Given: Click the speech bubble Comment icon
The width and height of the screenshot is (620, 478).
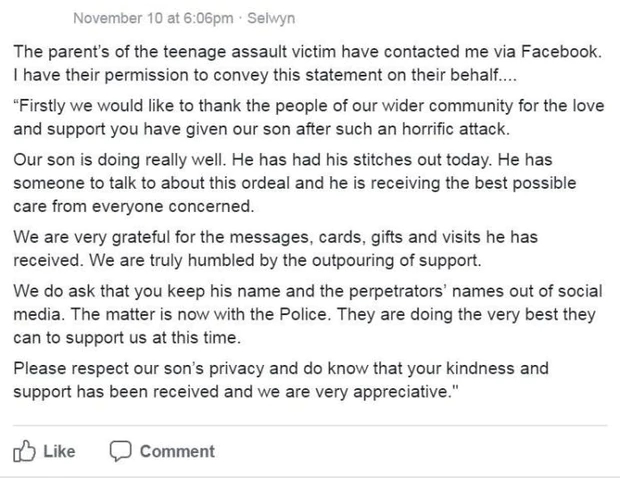Looking at the screenshot, I should 120,451.
